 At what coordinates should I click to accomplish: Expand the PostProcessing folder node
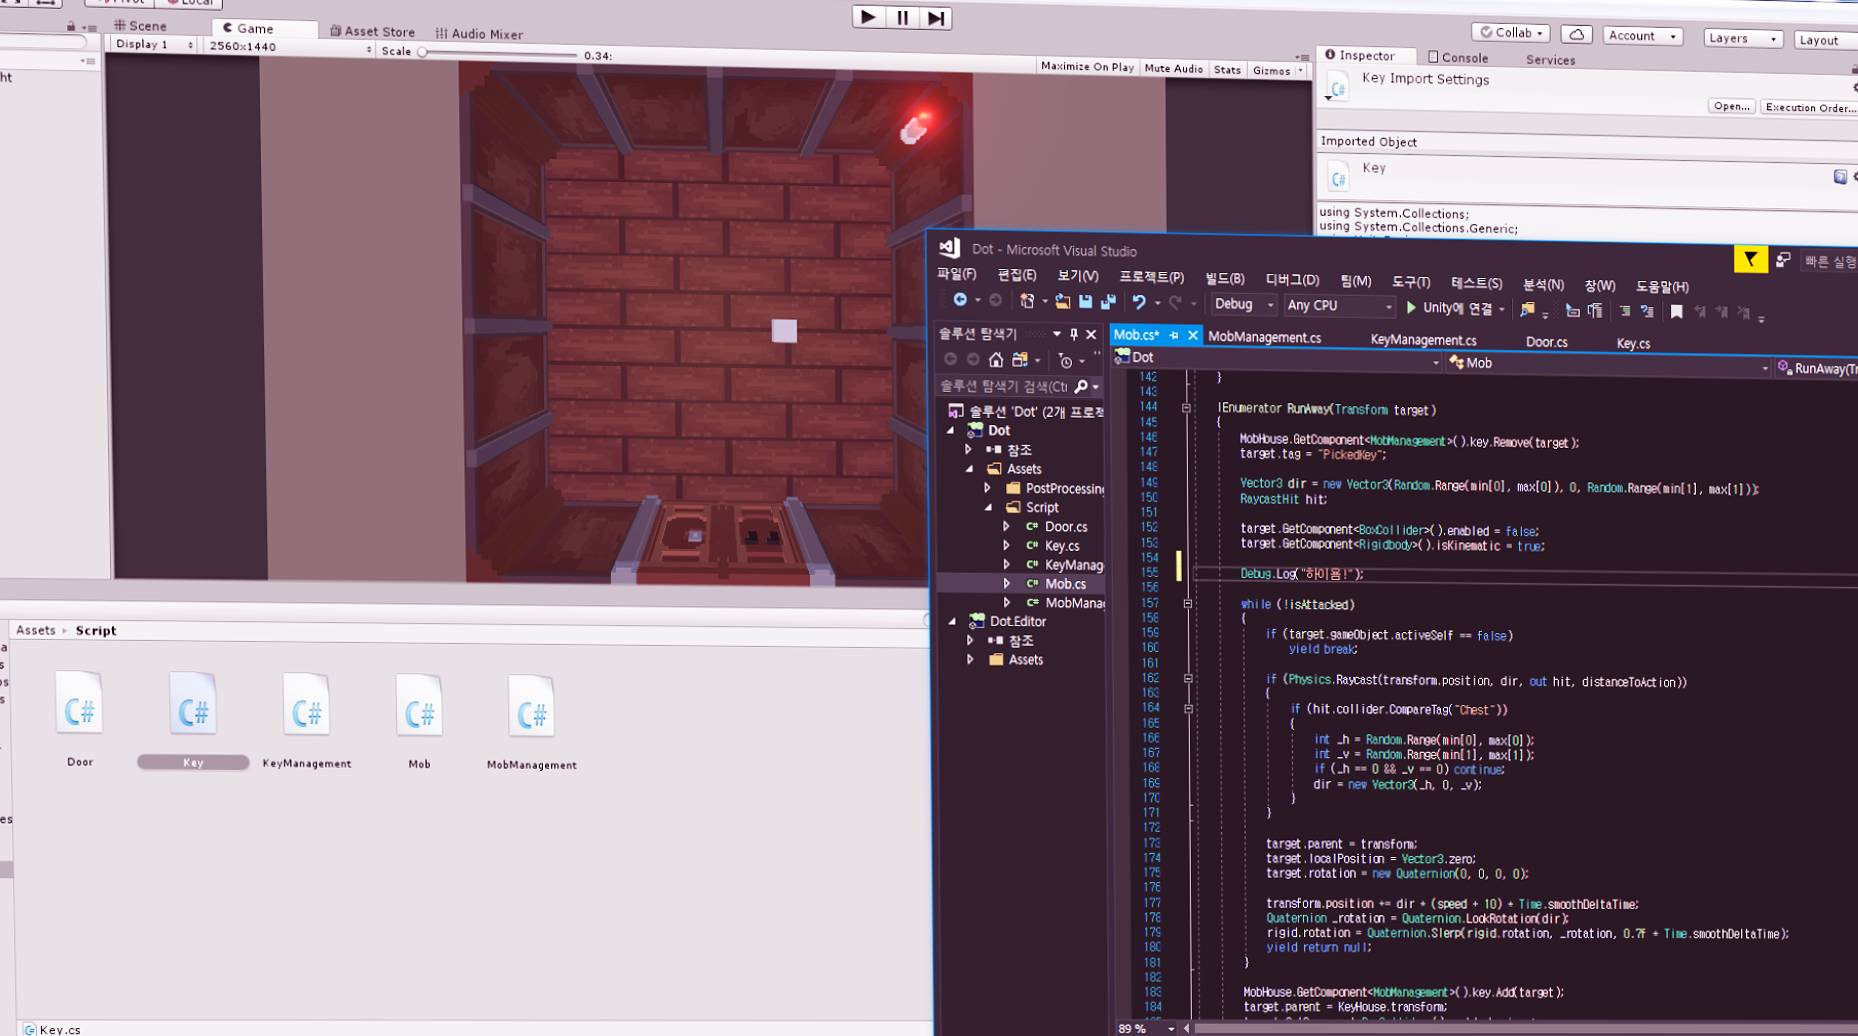point(988,488)
